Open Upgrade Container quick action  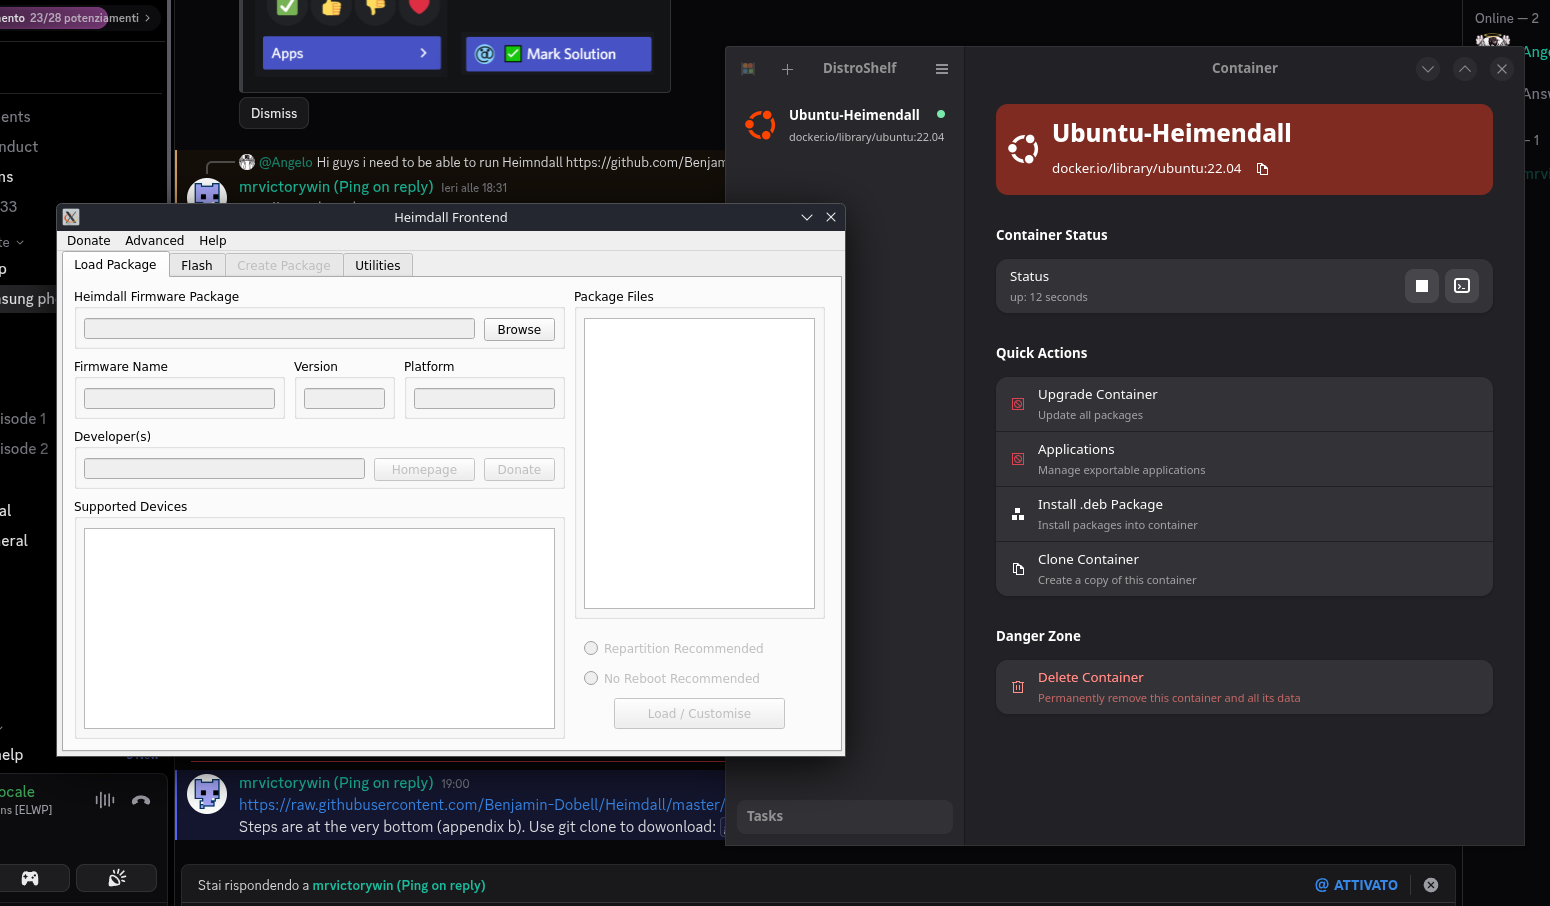(x=1244, y=404)
